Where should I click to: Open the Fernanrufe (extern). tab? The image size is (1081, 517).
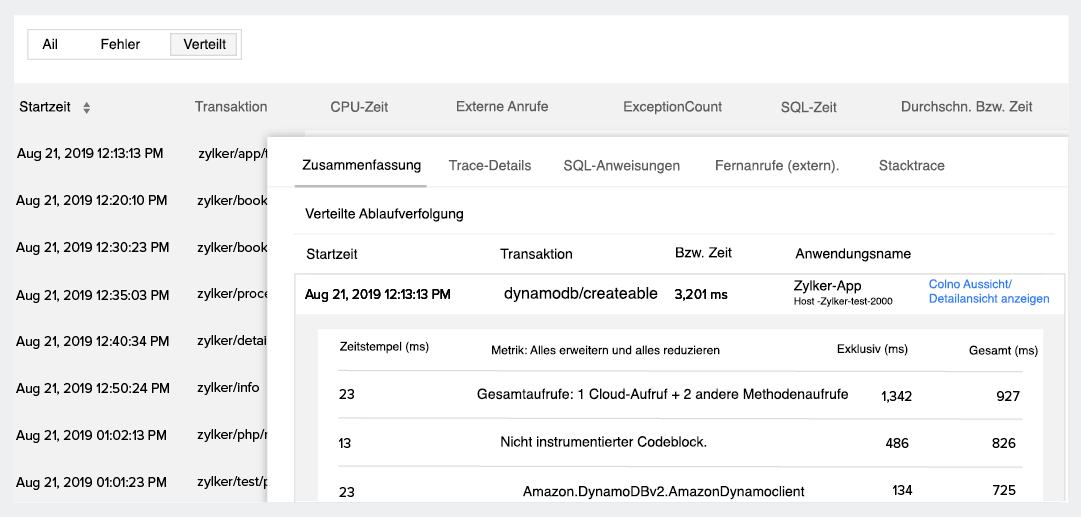(x=777, y=165)
